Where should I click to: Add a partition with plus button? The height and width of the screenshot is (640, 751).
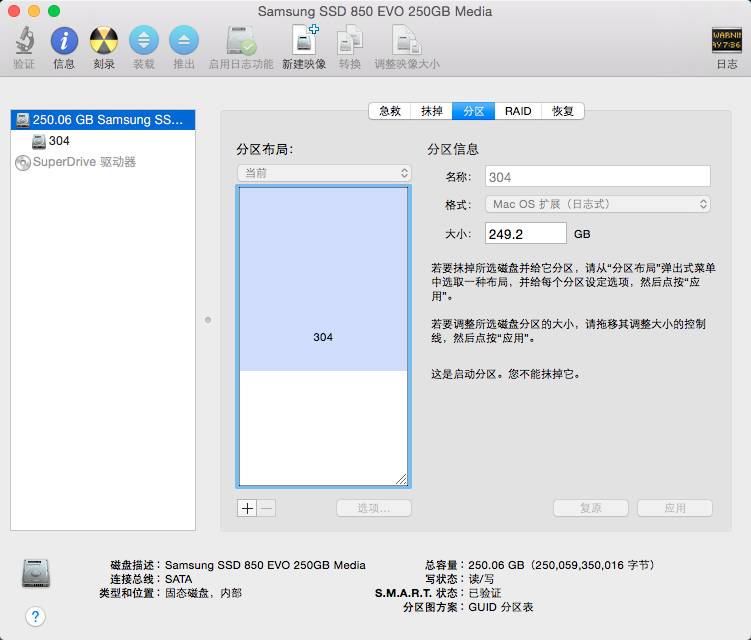tap(247, 508)
